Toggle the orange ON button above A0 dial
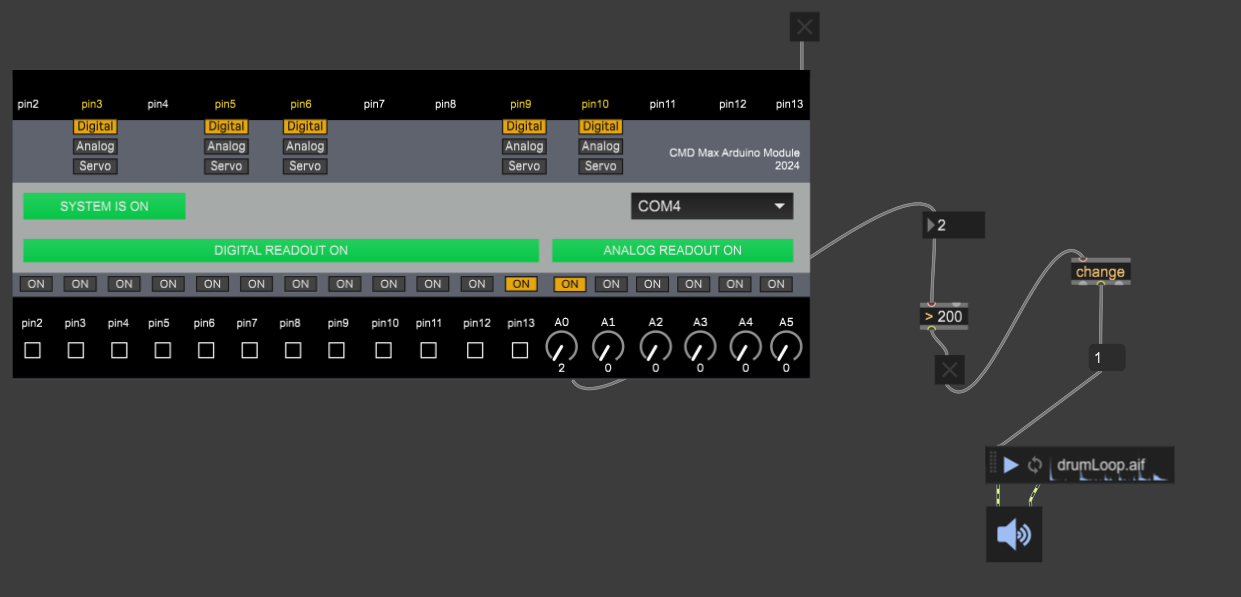The width and height of the screenshot is (1241, 597). [570, 284]
